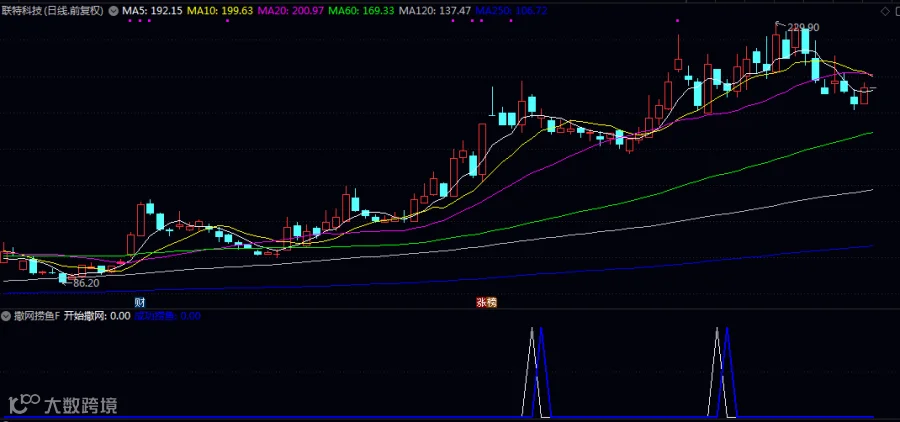This screenshot has height=422, width=900.
Task: Click the square icon at top-right edge
Action: tap(896, 11)
